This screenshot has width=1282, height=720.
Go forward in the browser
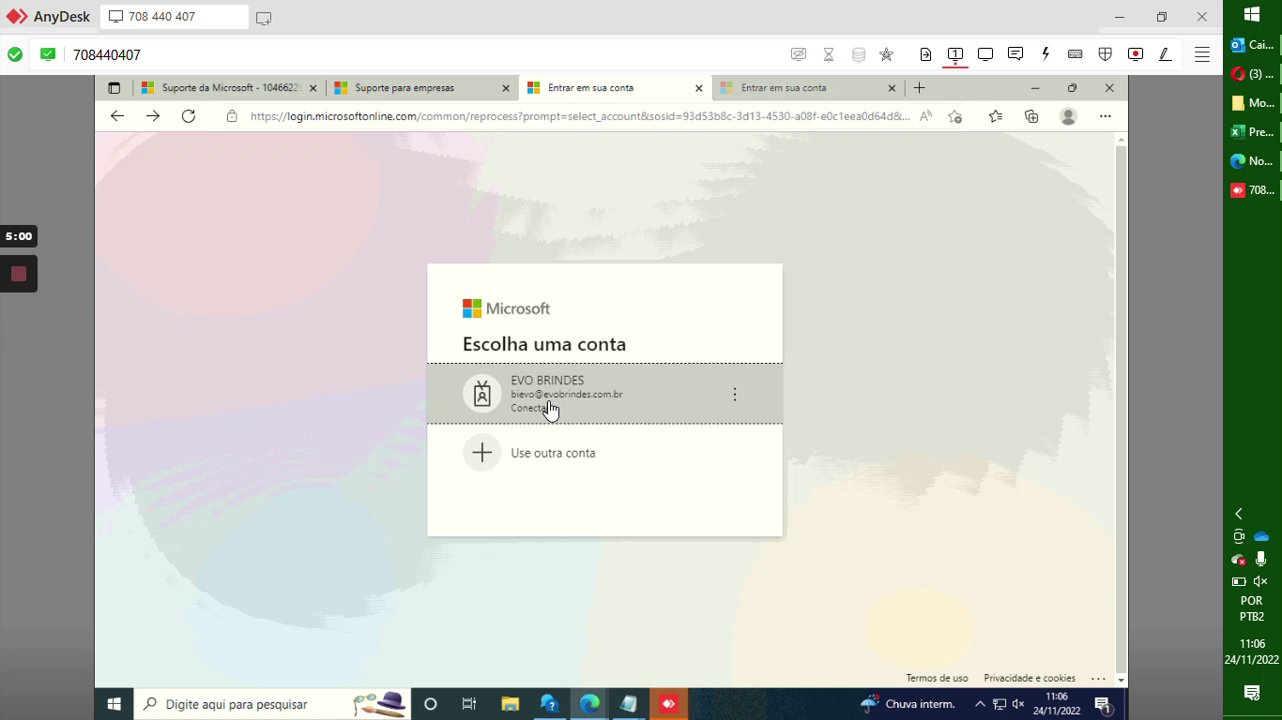click(152, 116)
